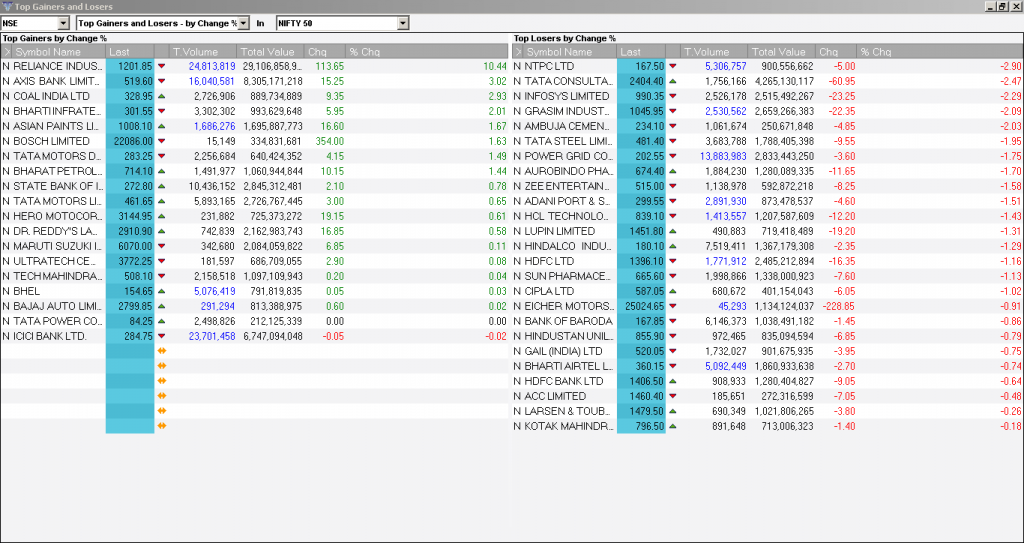
Task: Click the down arrow beside ICICI BANK price
Action: 162,337
